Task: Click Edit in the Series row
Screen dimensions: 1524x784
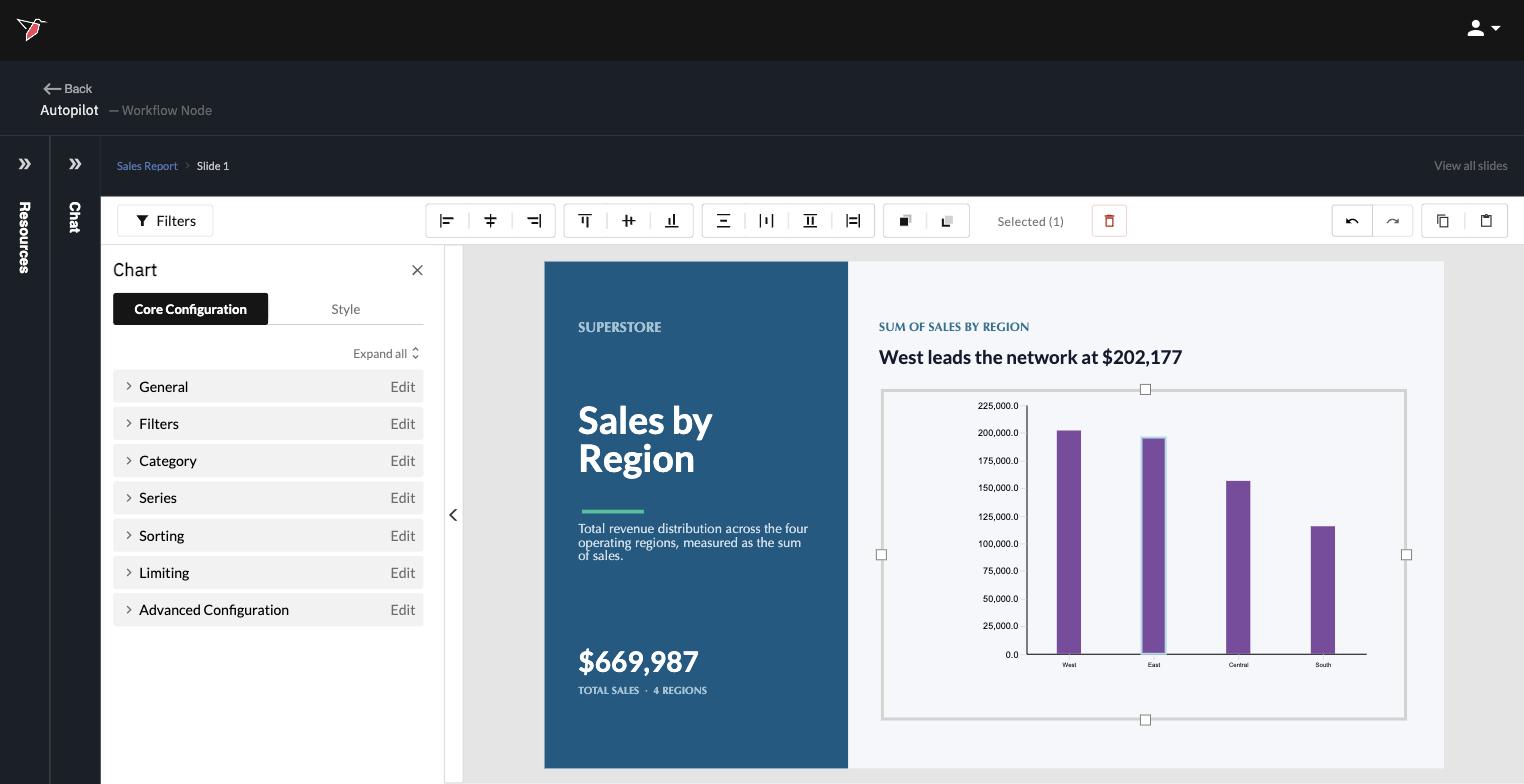Action: point(402,498)
